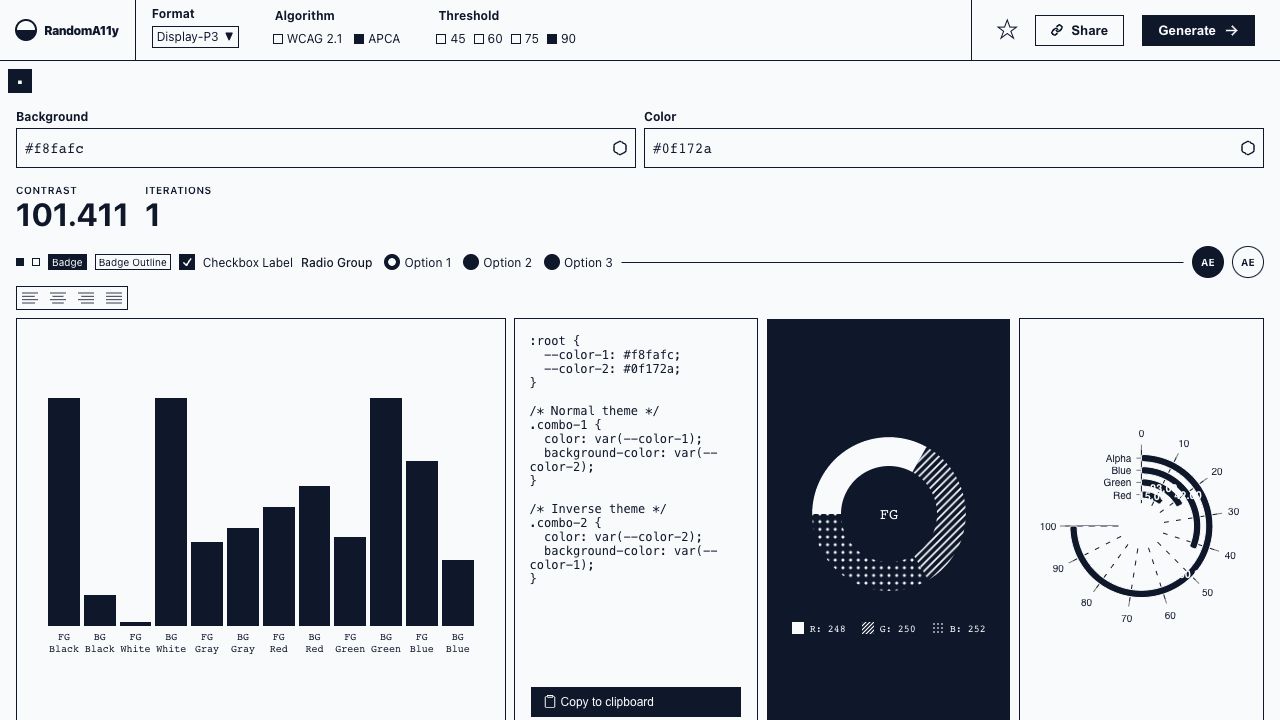
Task: Enable the WCAG 2.1 algorithm checkbox
Action: click(278, 39)
